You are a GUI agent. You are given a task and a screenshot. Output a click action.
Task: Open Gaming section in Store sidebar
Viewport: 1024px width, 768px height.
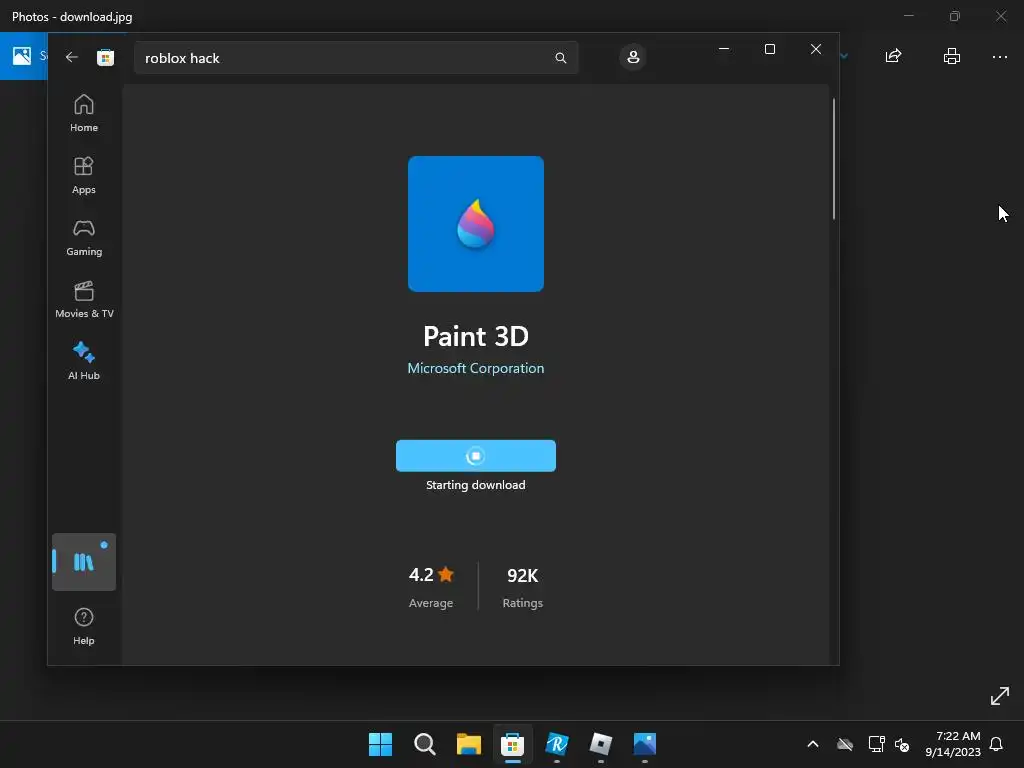pyautogui.click(x=84, y=237)
